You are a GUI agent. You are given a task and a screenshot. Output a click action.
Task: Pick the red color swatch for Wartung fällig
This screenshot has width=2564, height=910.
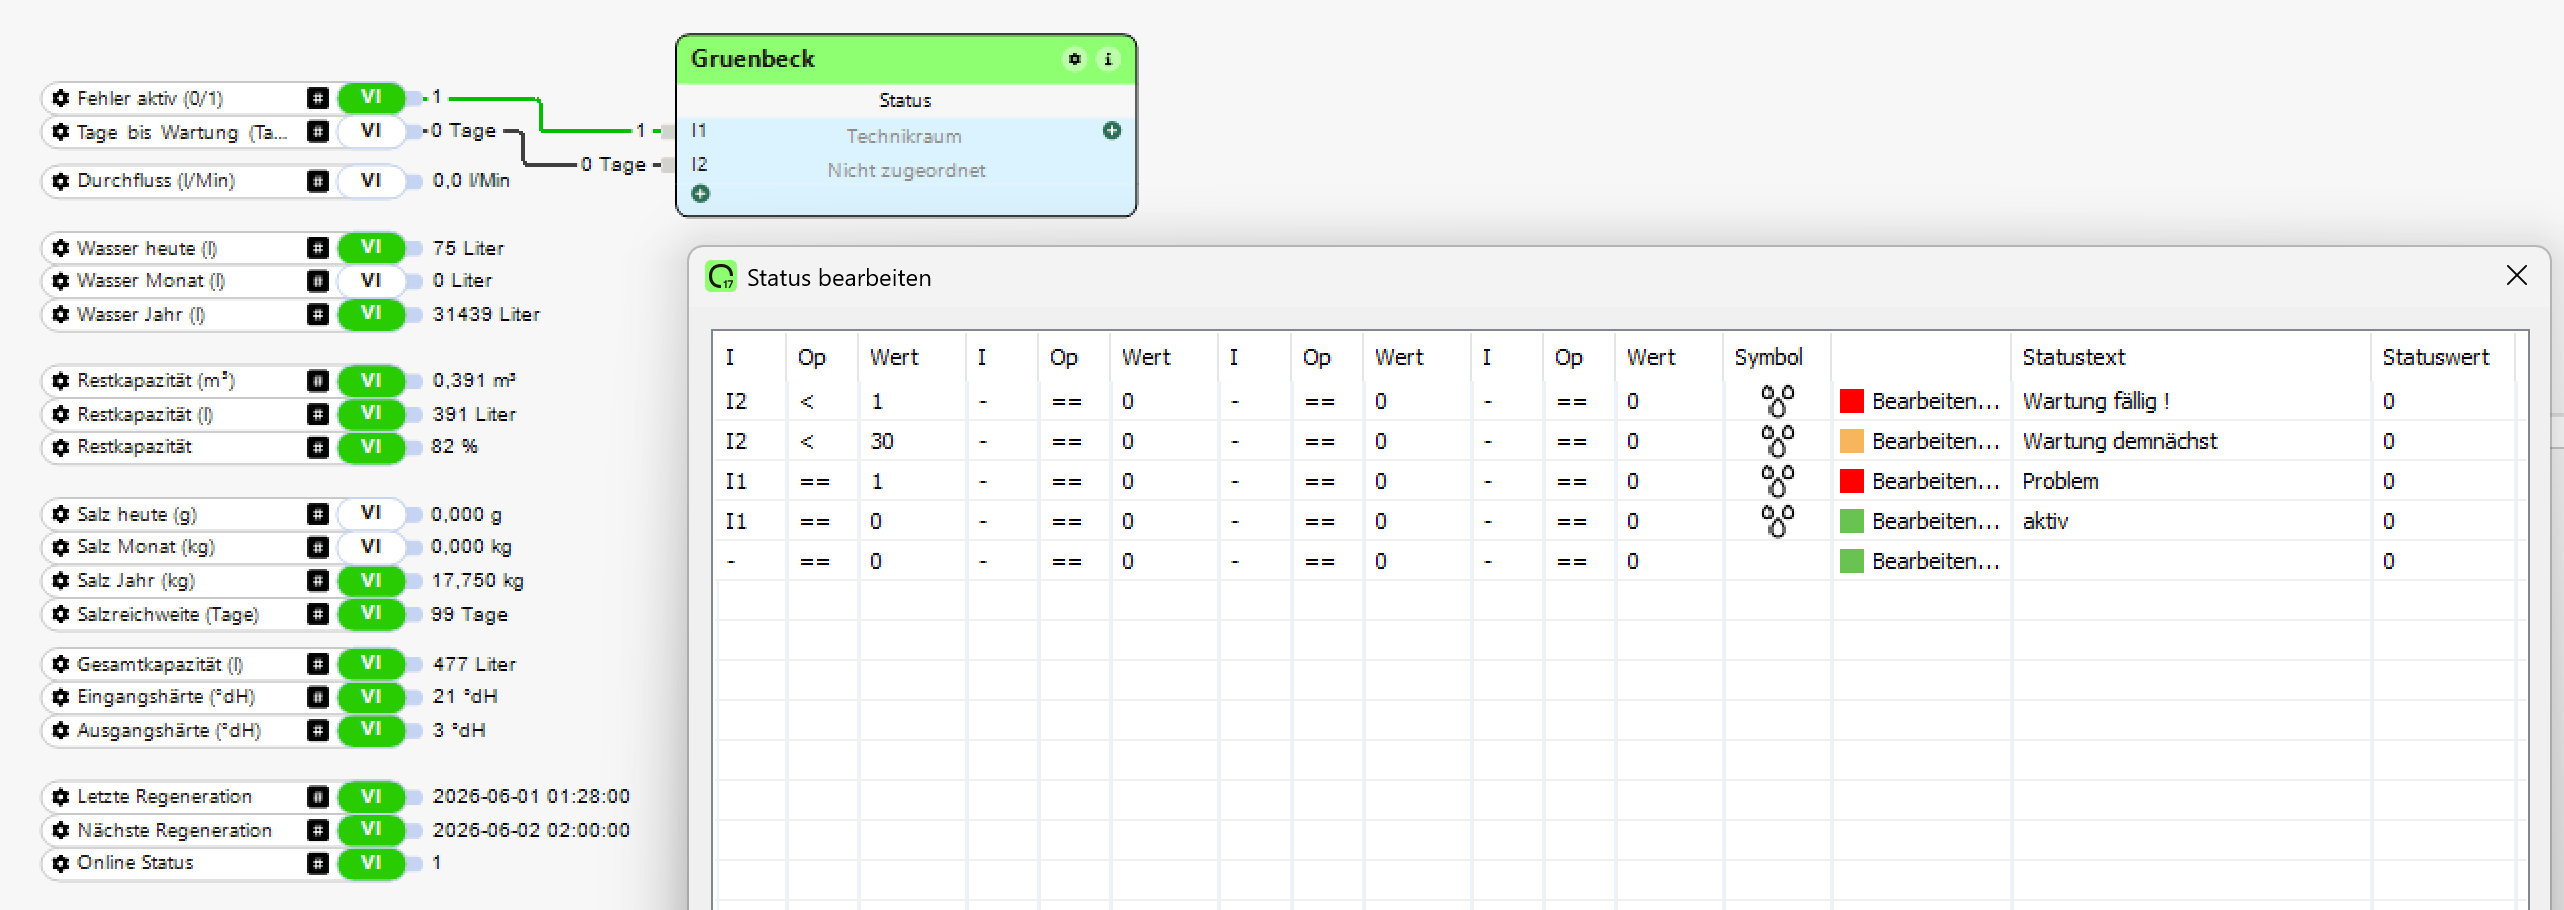[x=1852, y=401]
